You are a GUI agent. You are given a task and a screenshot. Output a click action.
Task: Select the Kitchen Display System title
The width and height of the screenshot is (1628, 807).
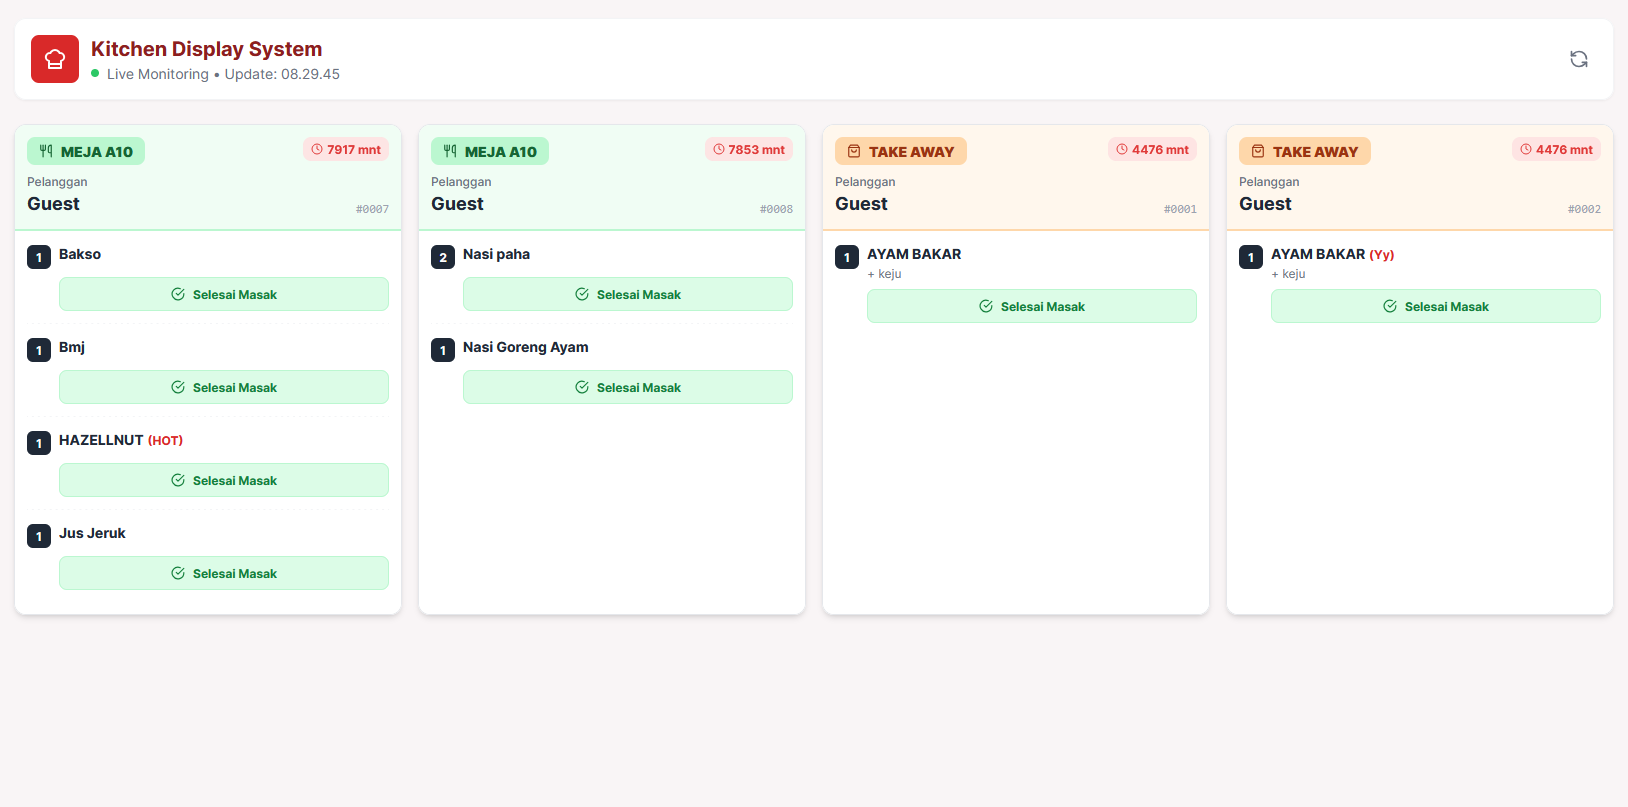[x=206, y=49]
